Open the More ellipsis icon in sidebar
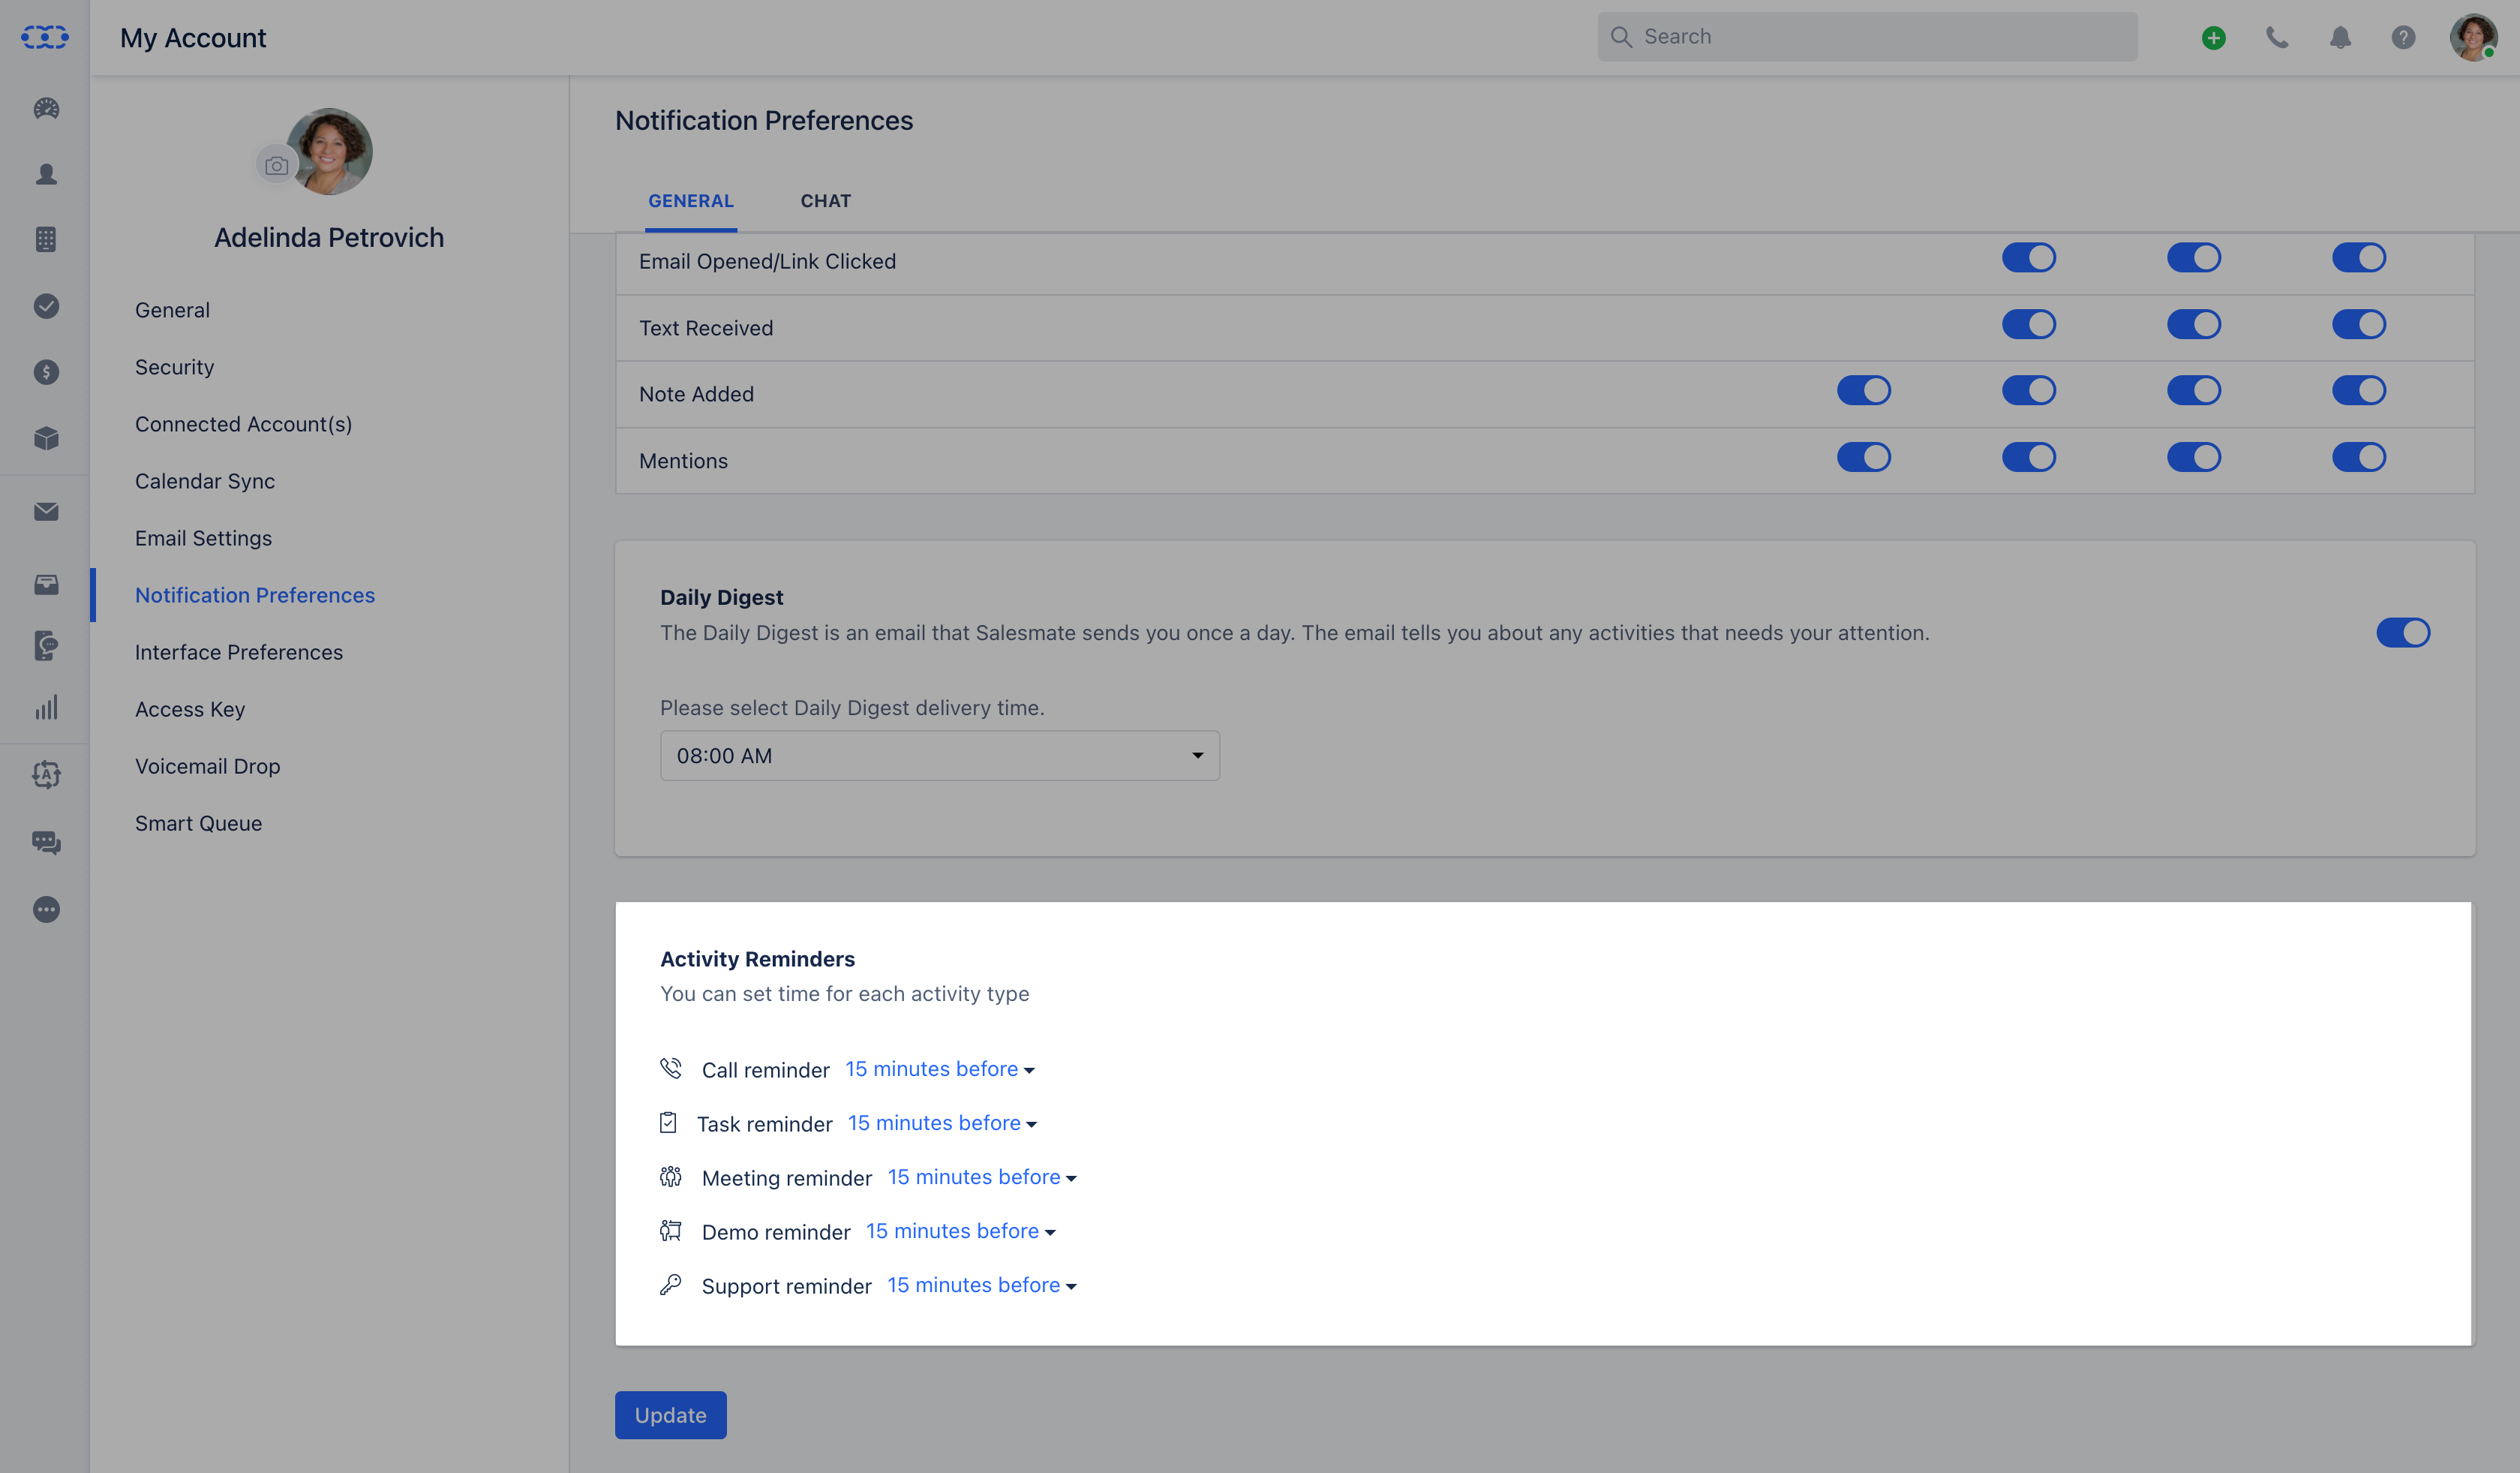 [46, 909]
